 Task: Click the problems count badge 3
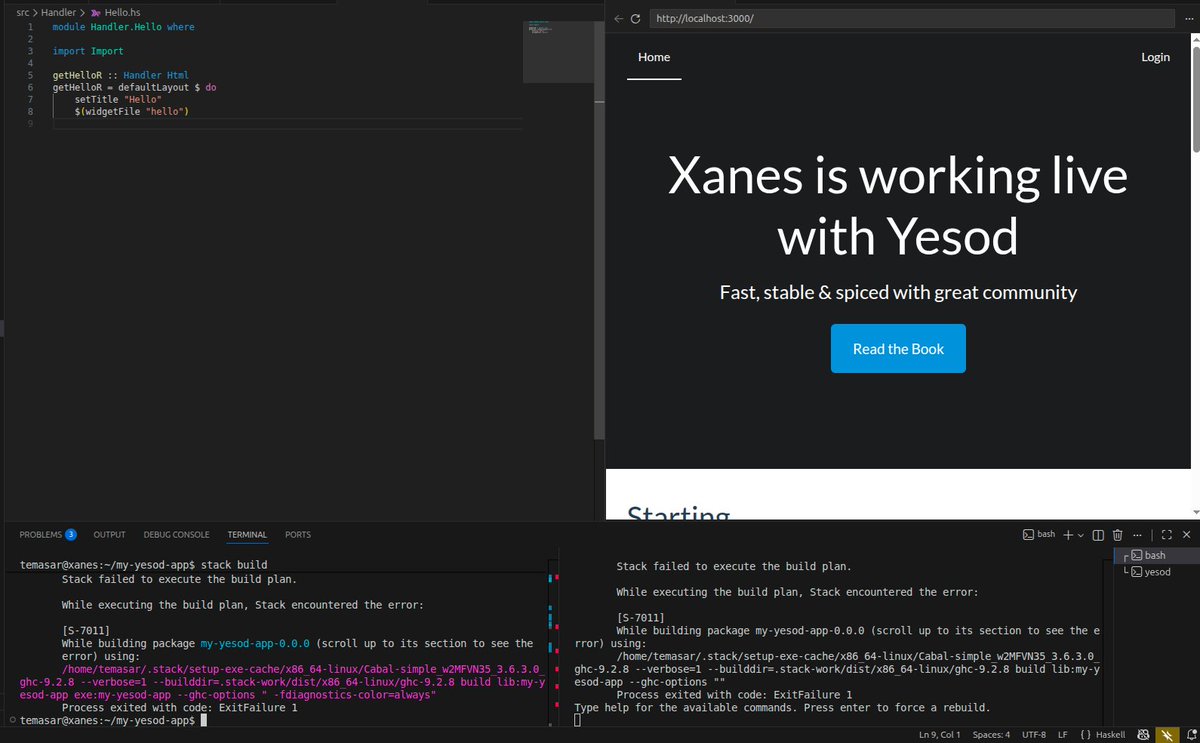pyautogui.click(x=71, y=534)
